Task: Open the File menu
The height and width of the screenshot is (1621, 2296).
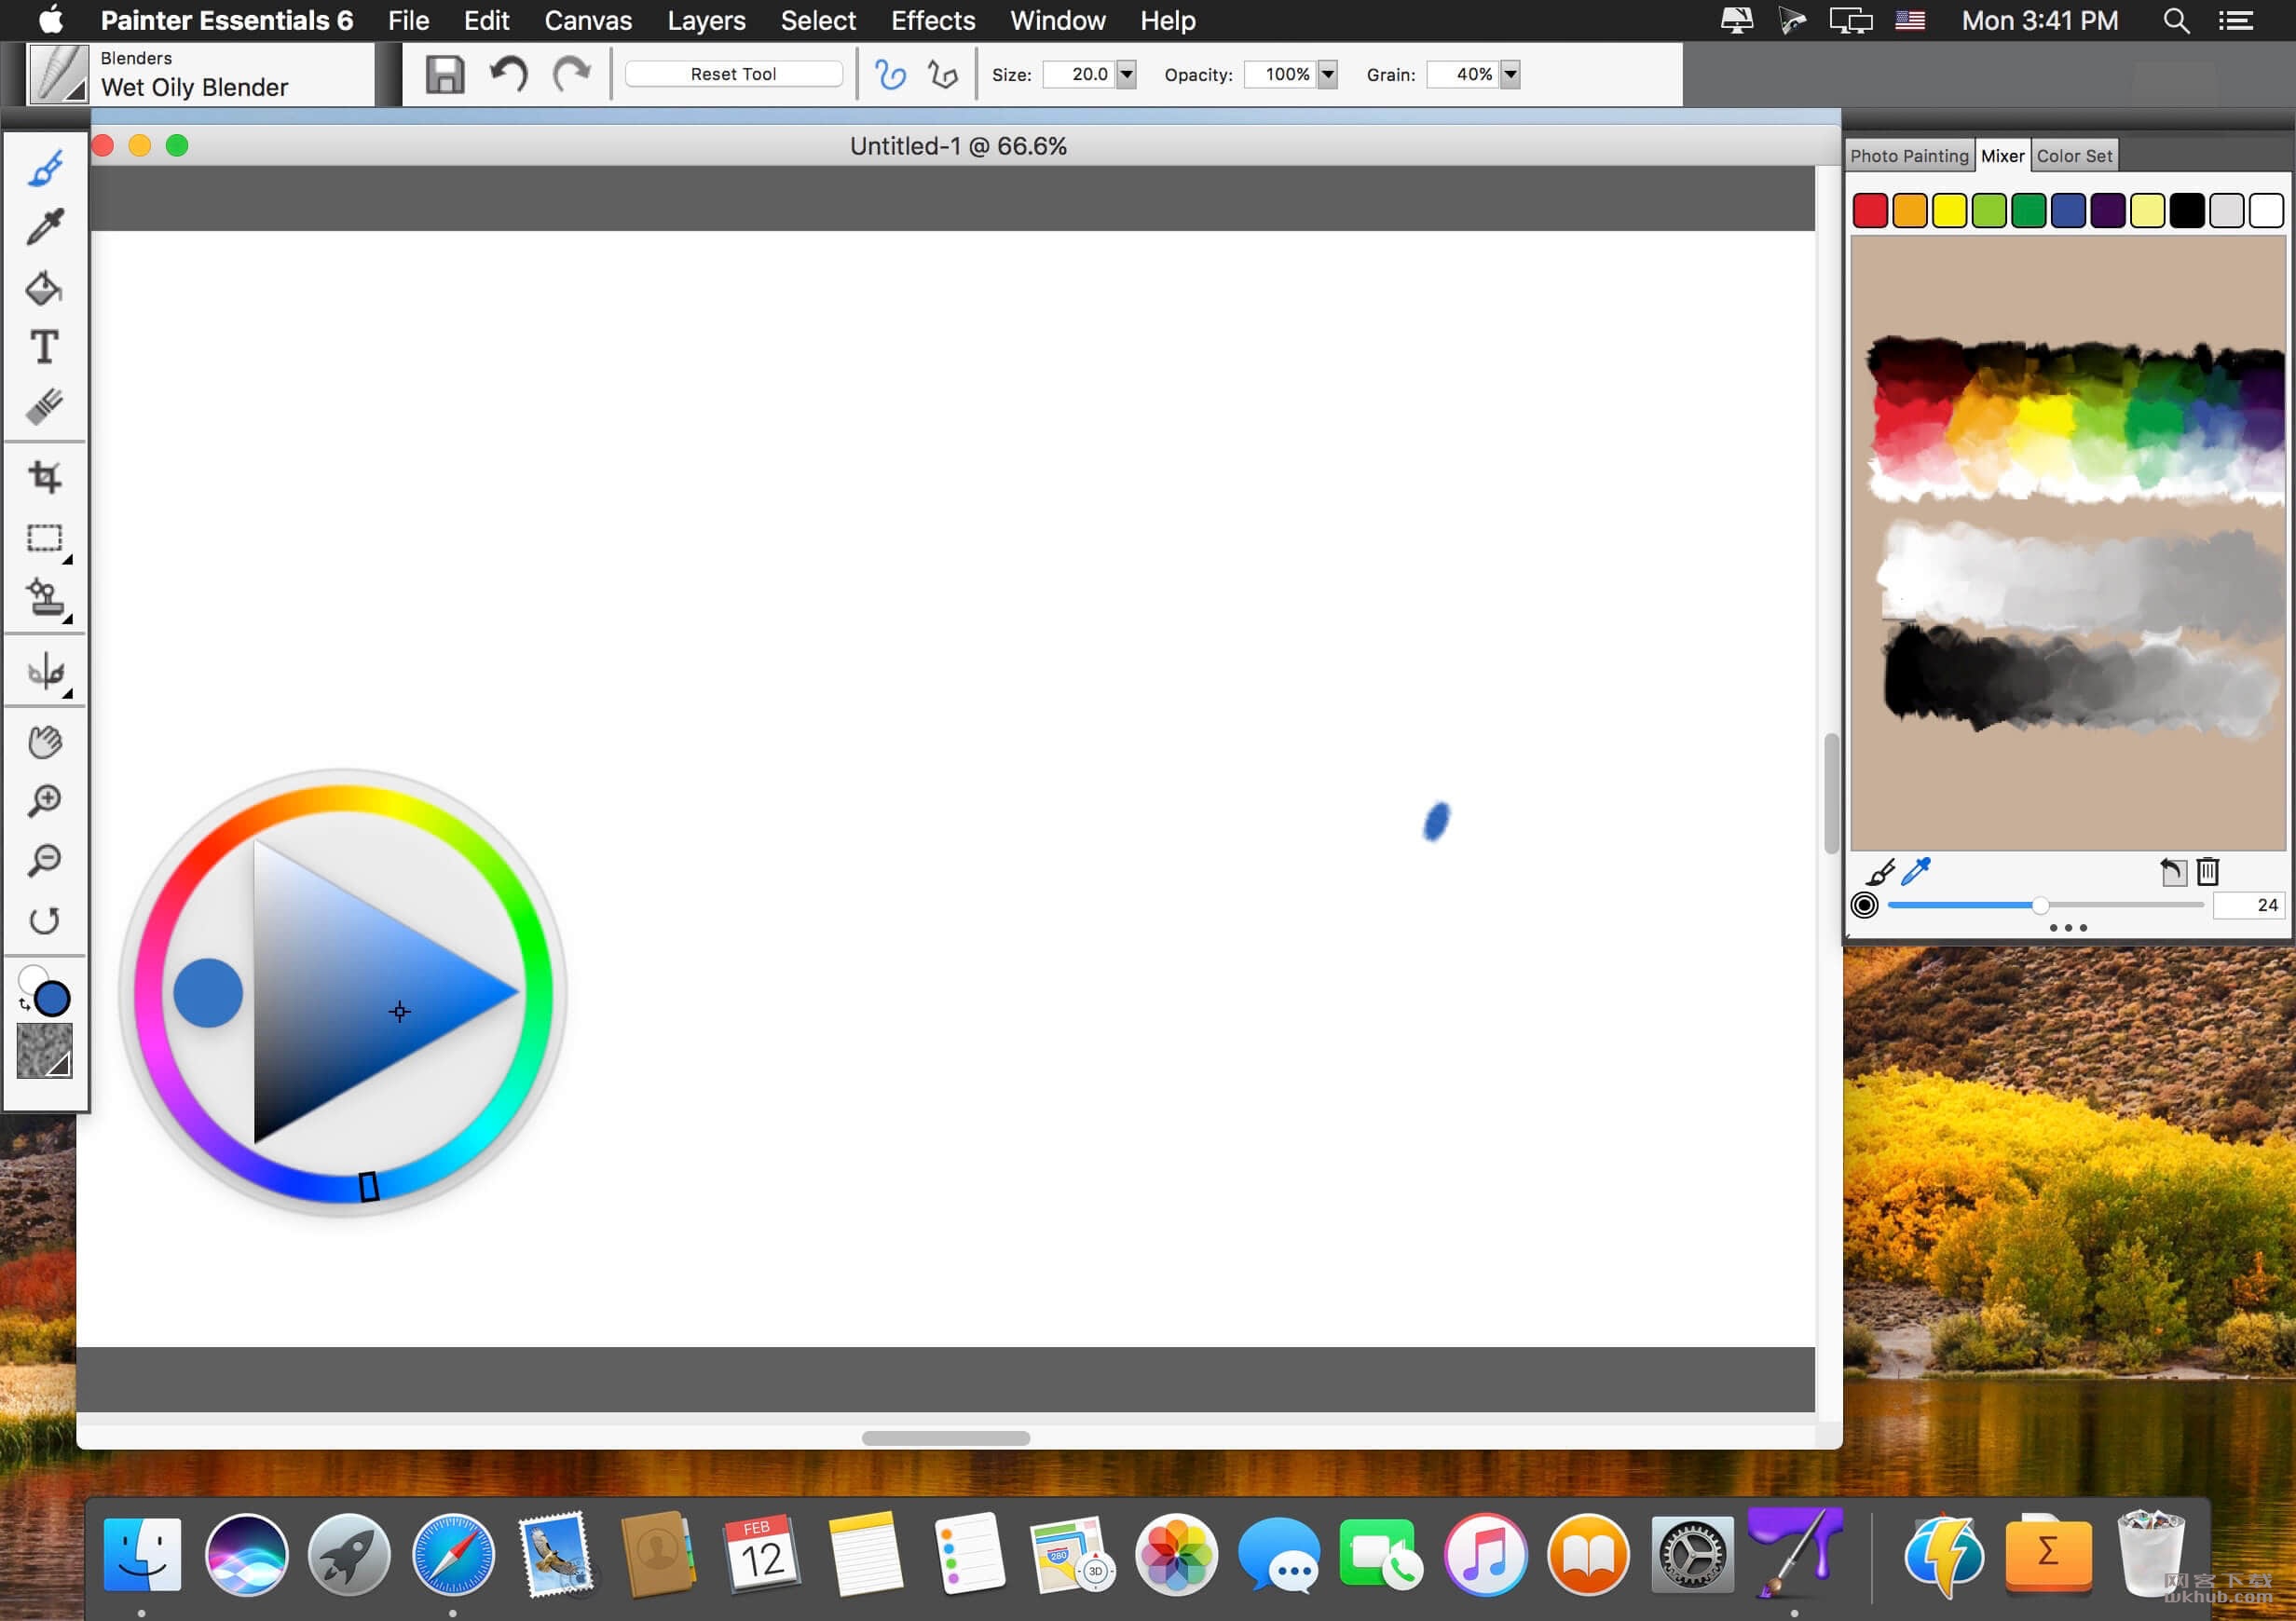Action: point(408,20)
